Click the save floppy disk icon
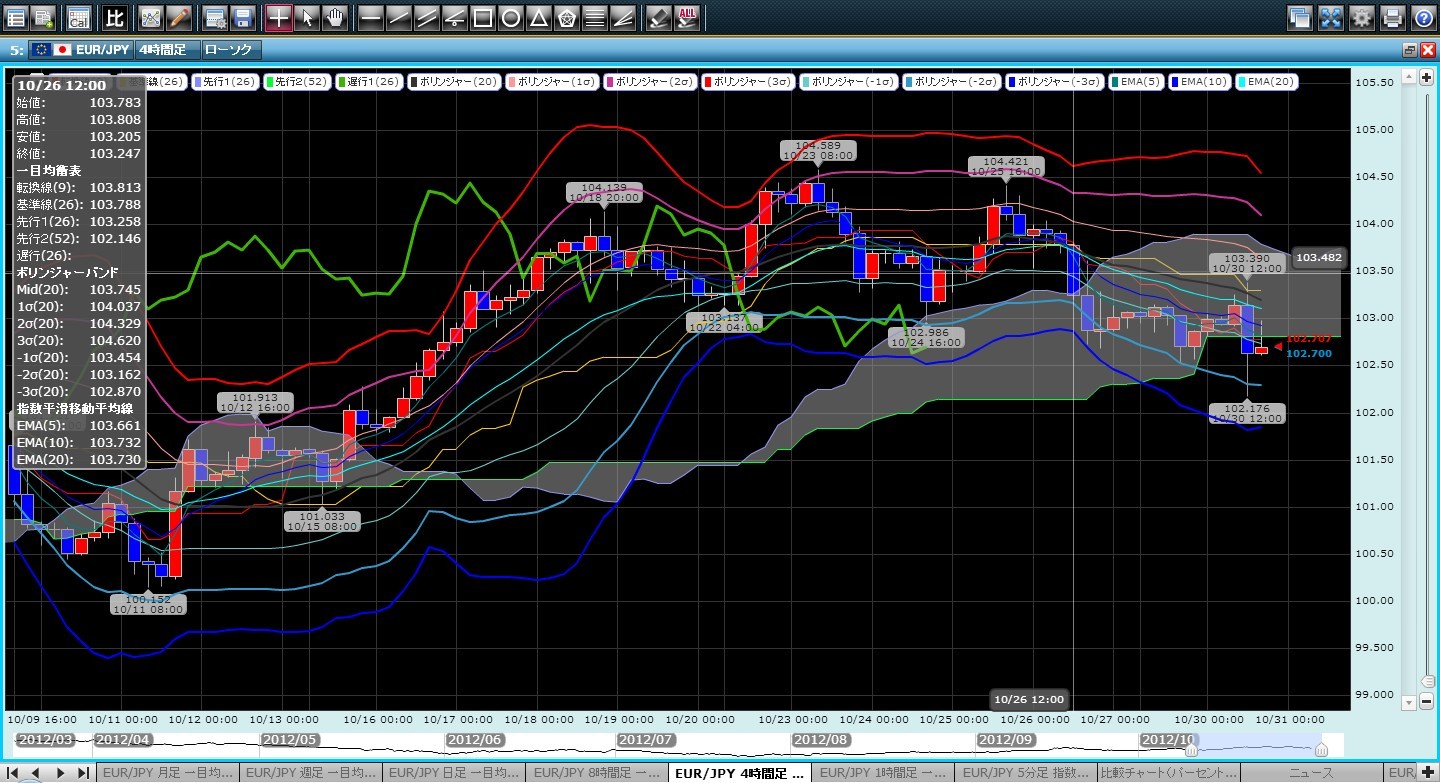Image resolution: width=1440 pixels, height=783 pixels. coord(241,17)
